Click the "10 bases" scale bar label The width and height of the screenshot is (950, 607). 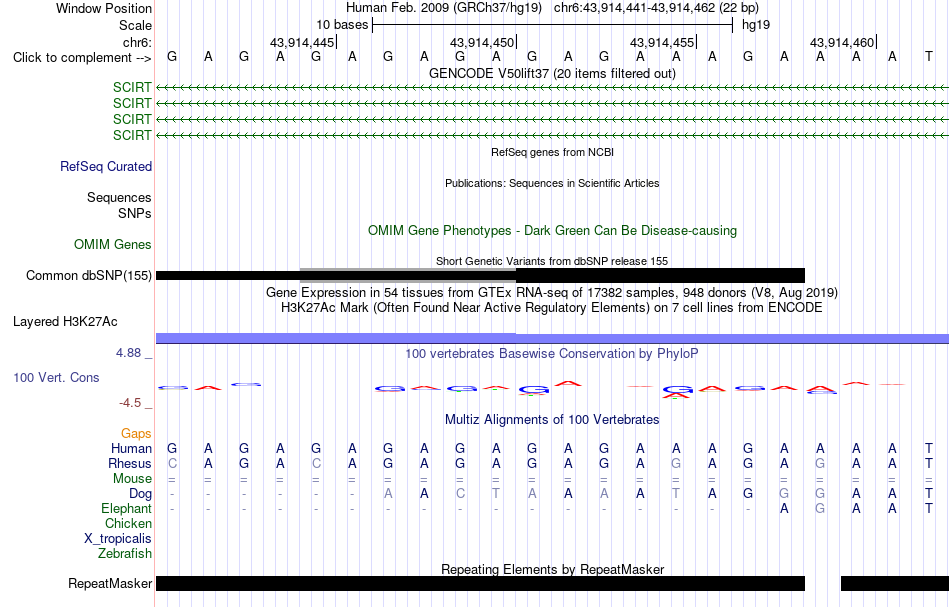point(342,25)
